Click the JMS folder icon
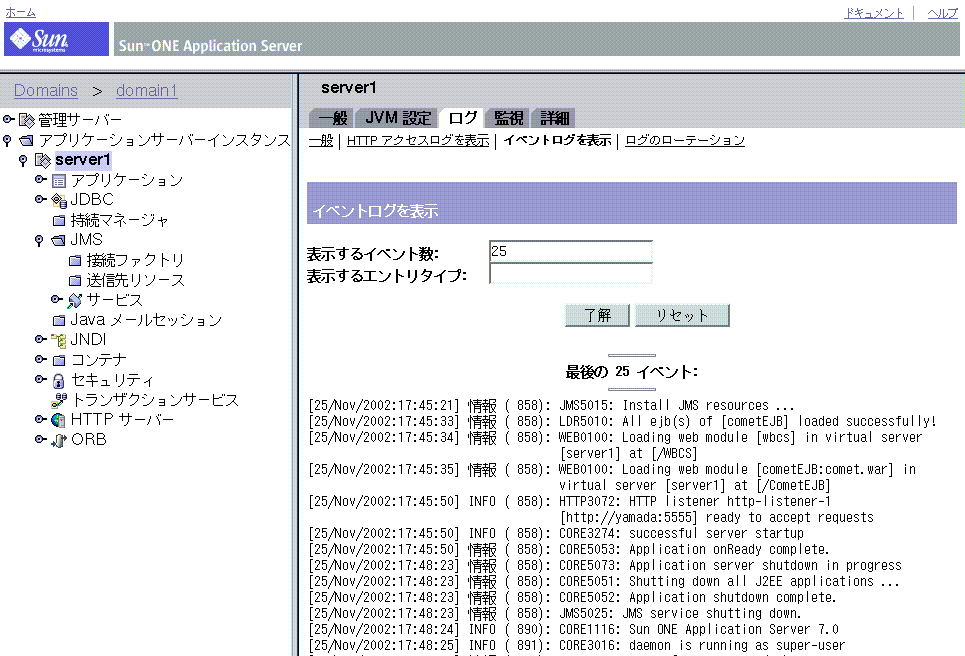 point(58,241)
